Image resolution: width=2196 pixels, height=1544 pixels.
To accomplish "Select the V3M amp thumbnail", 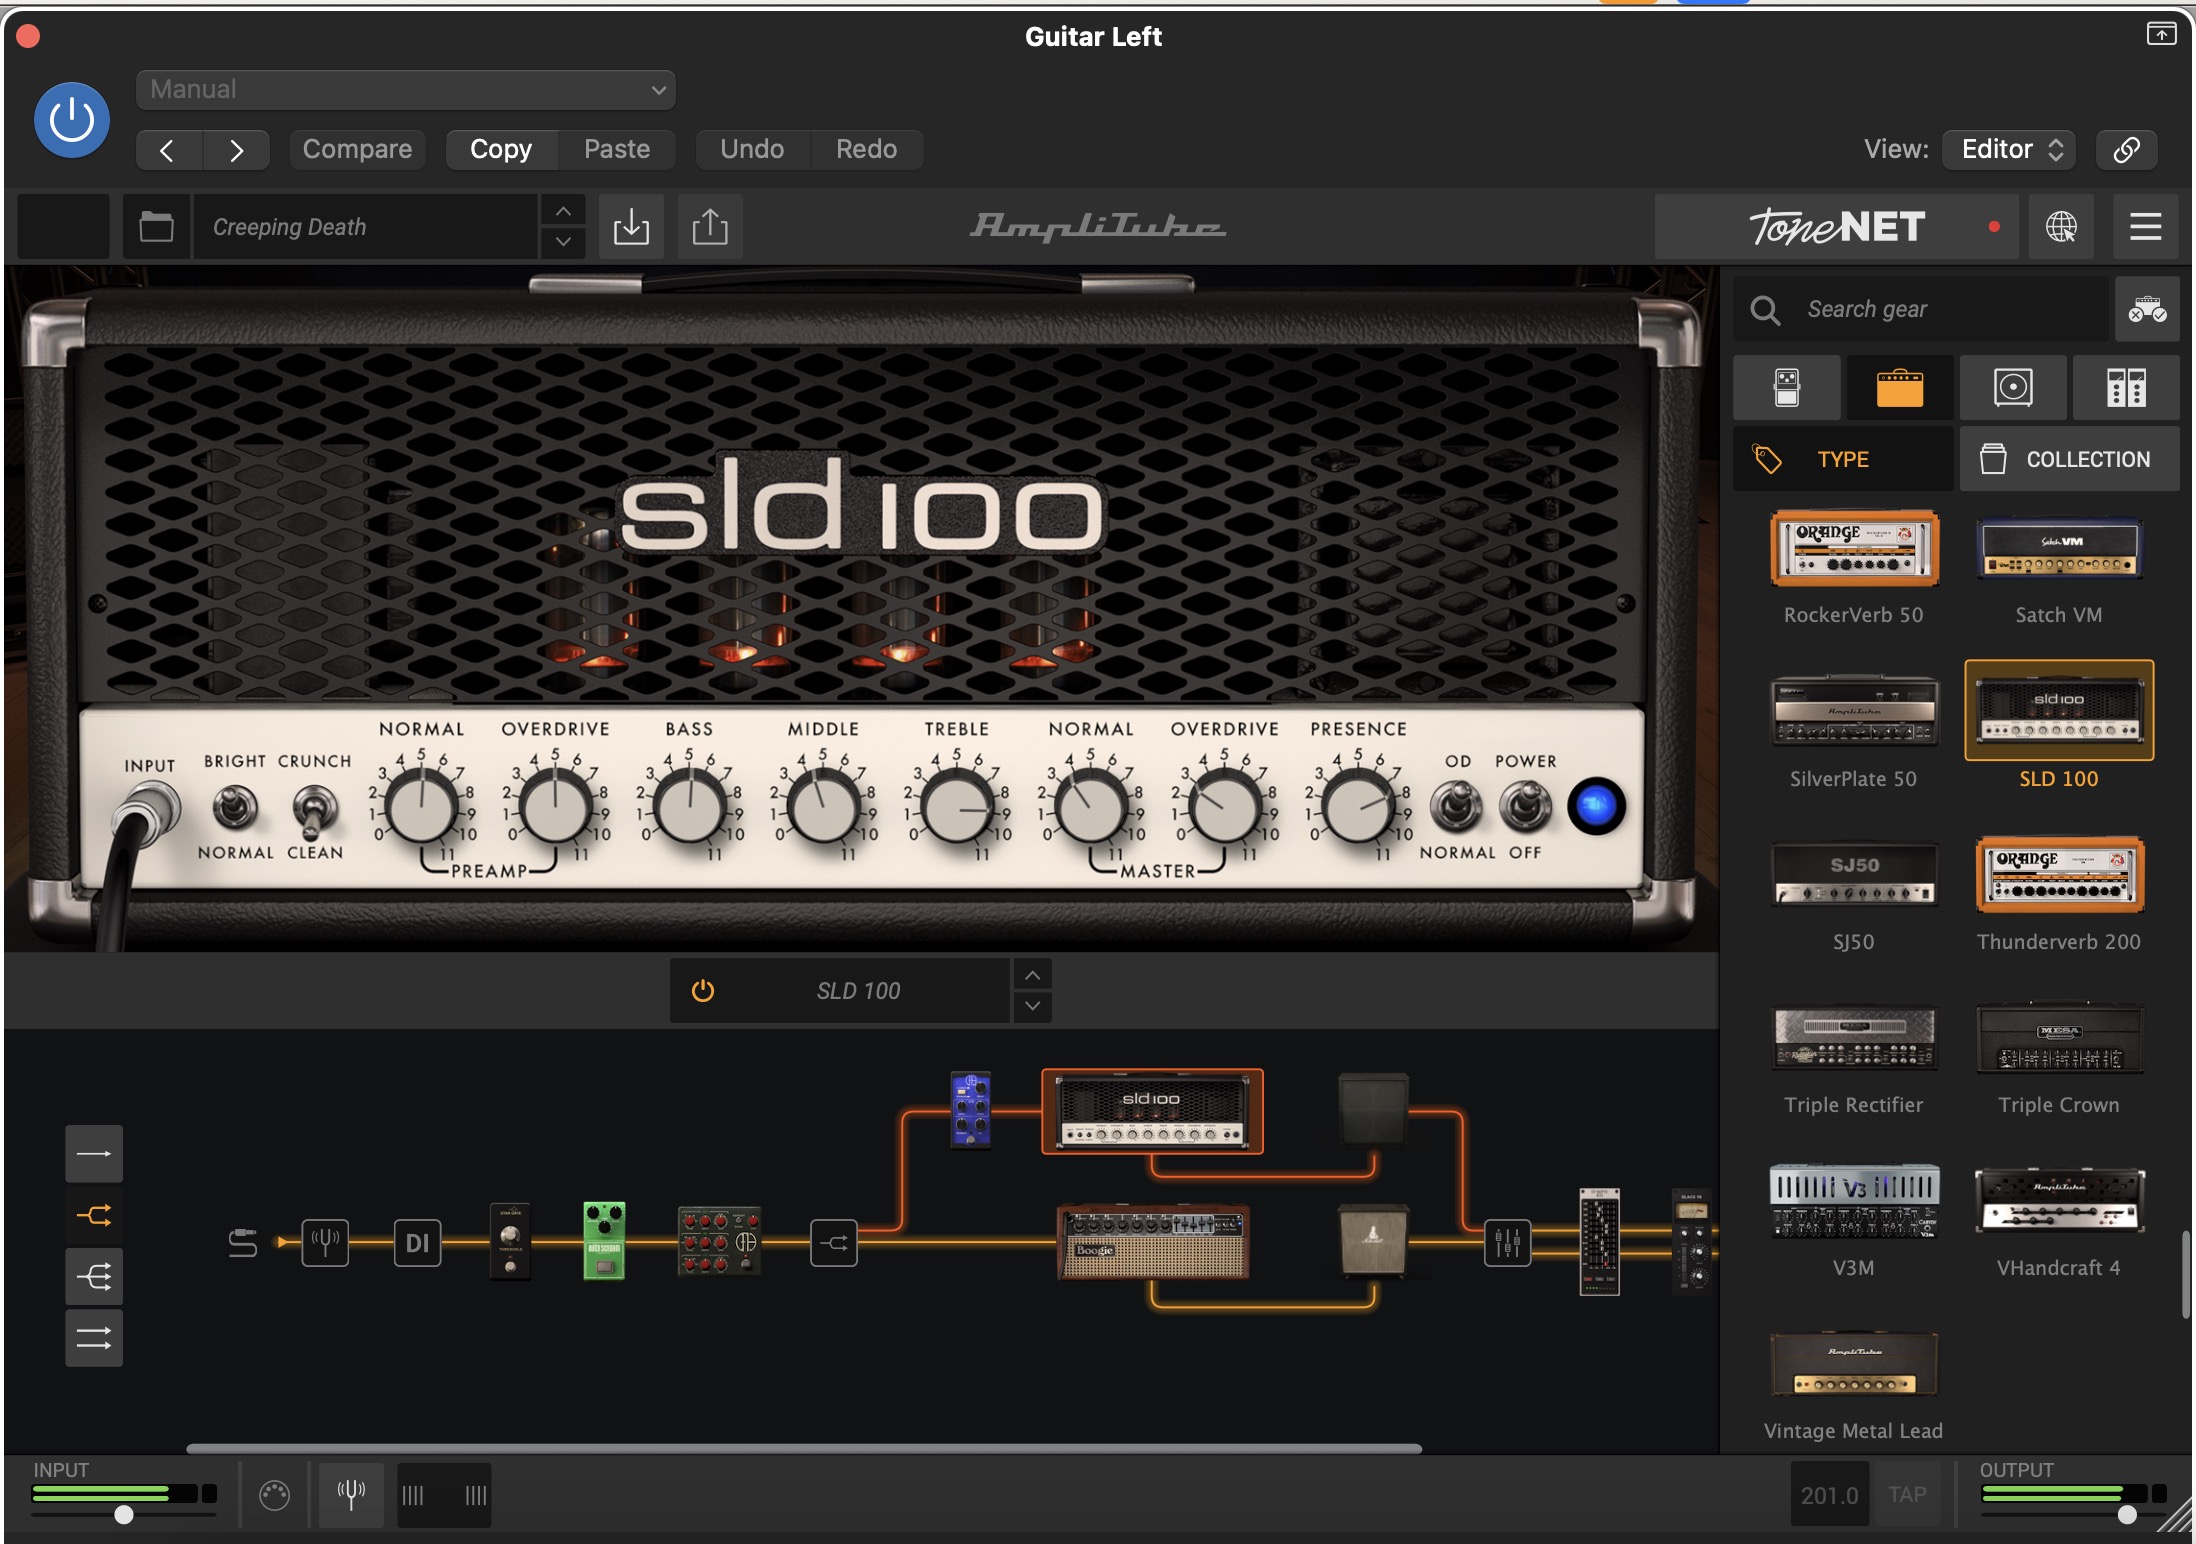I will pos(1854,1201).
